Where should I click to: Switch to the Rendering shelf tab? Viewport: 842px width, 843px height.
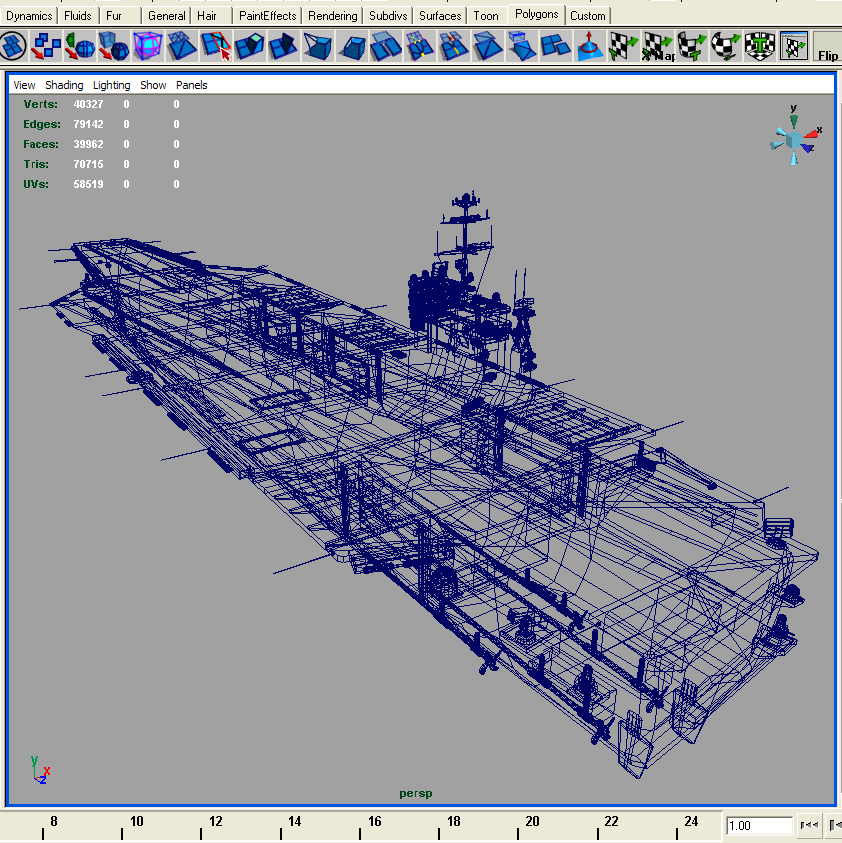click(x=332, y=15)
